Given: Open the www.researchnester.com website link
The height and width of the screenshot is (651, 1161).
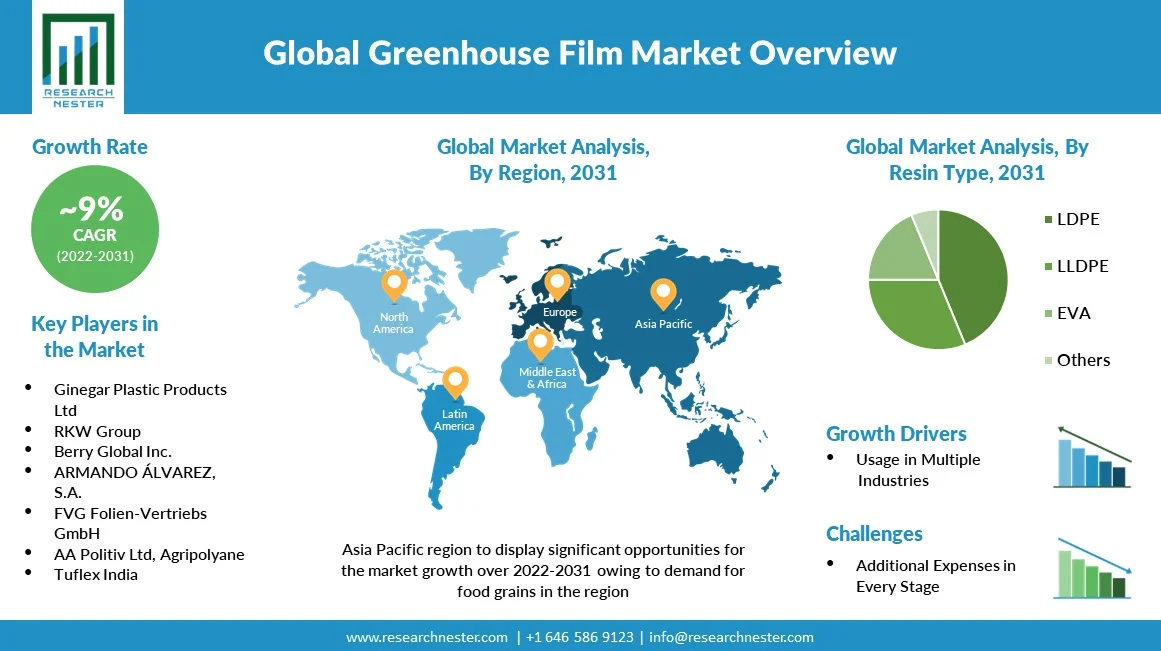Looking at the screenshot, I should point(427,637).
